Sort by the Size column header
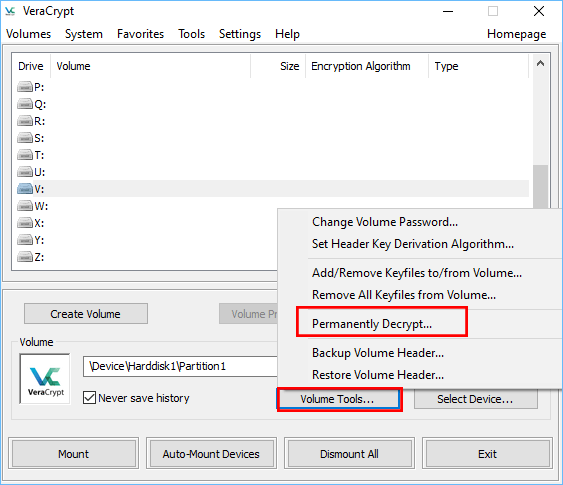The image size is (563, 485). pos(278,66)
